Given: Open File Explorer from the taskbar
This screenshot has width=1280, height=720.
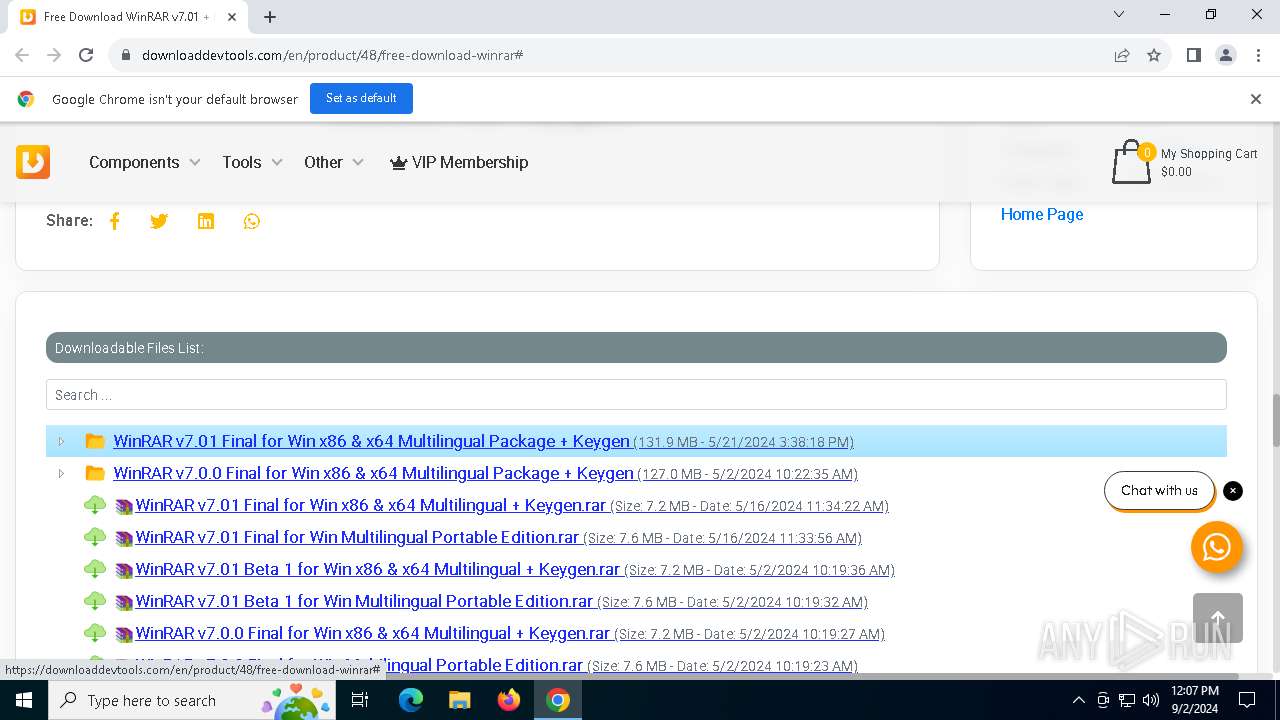Looking at the screenshot, I should pos(460,700).
